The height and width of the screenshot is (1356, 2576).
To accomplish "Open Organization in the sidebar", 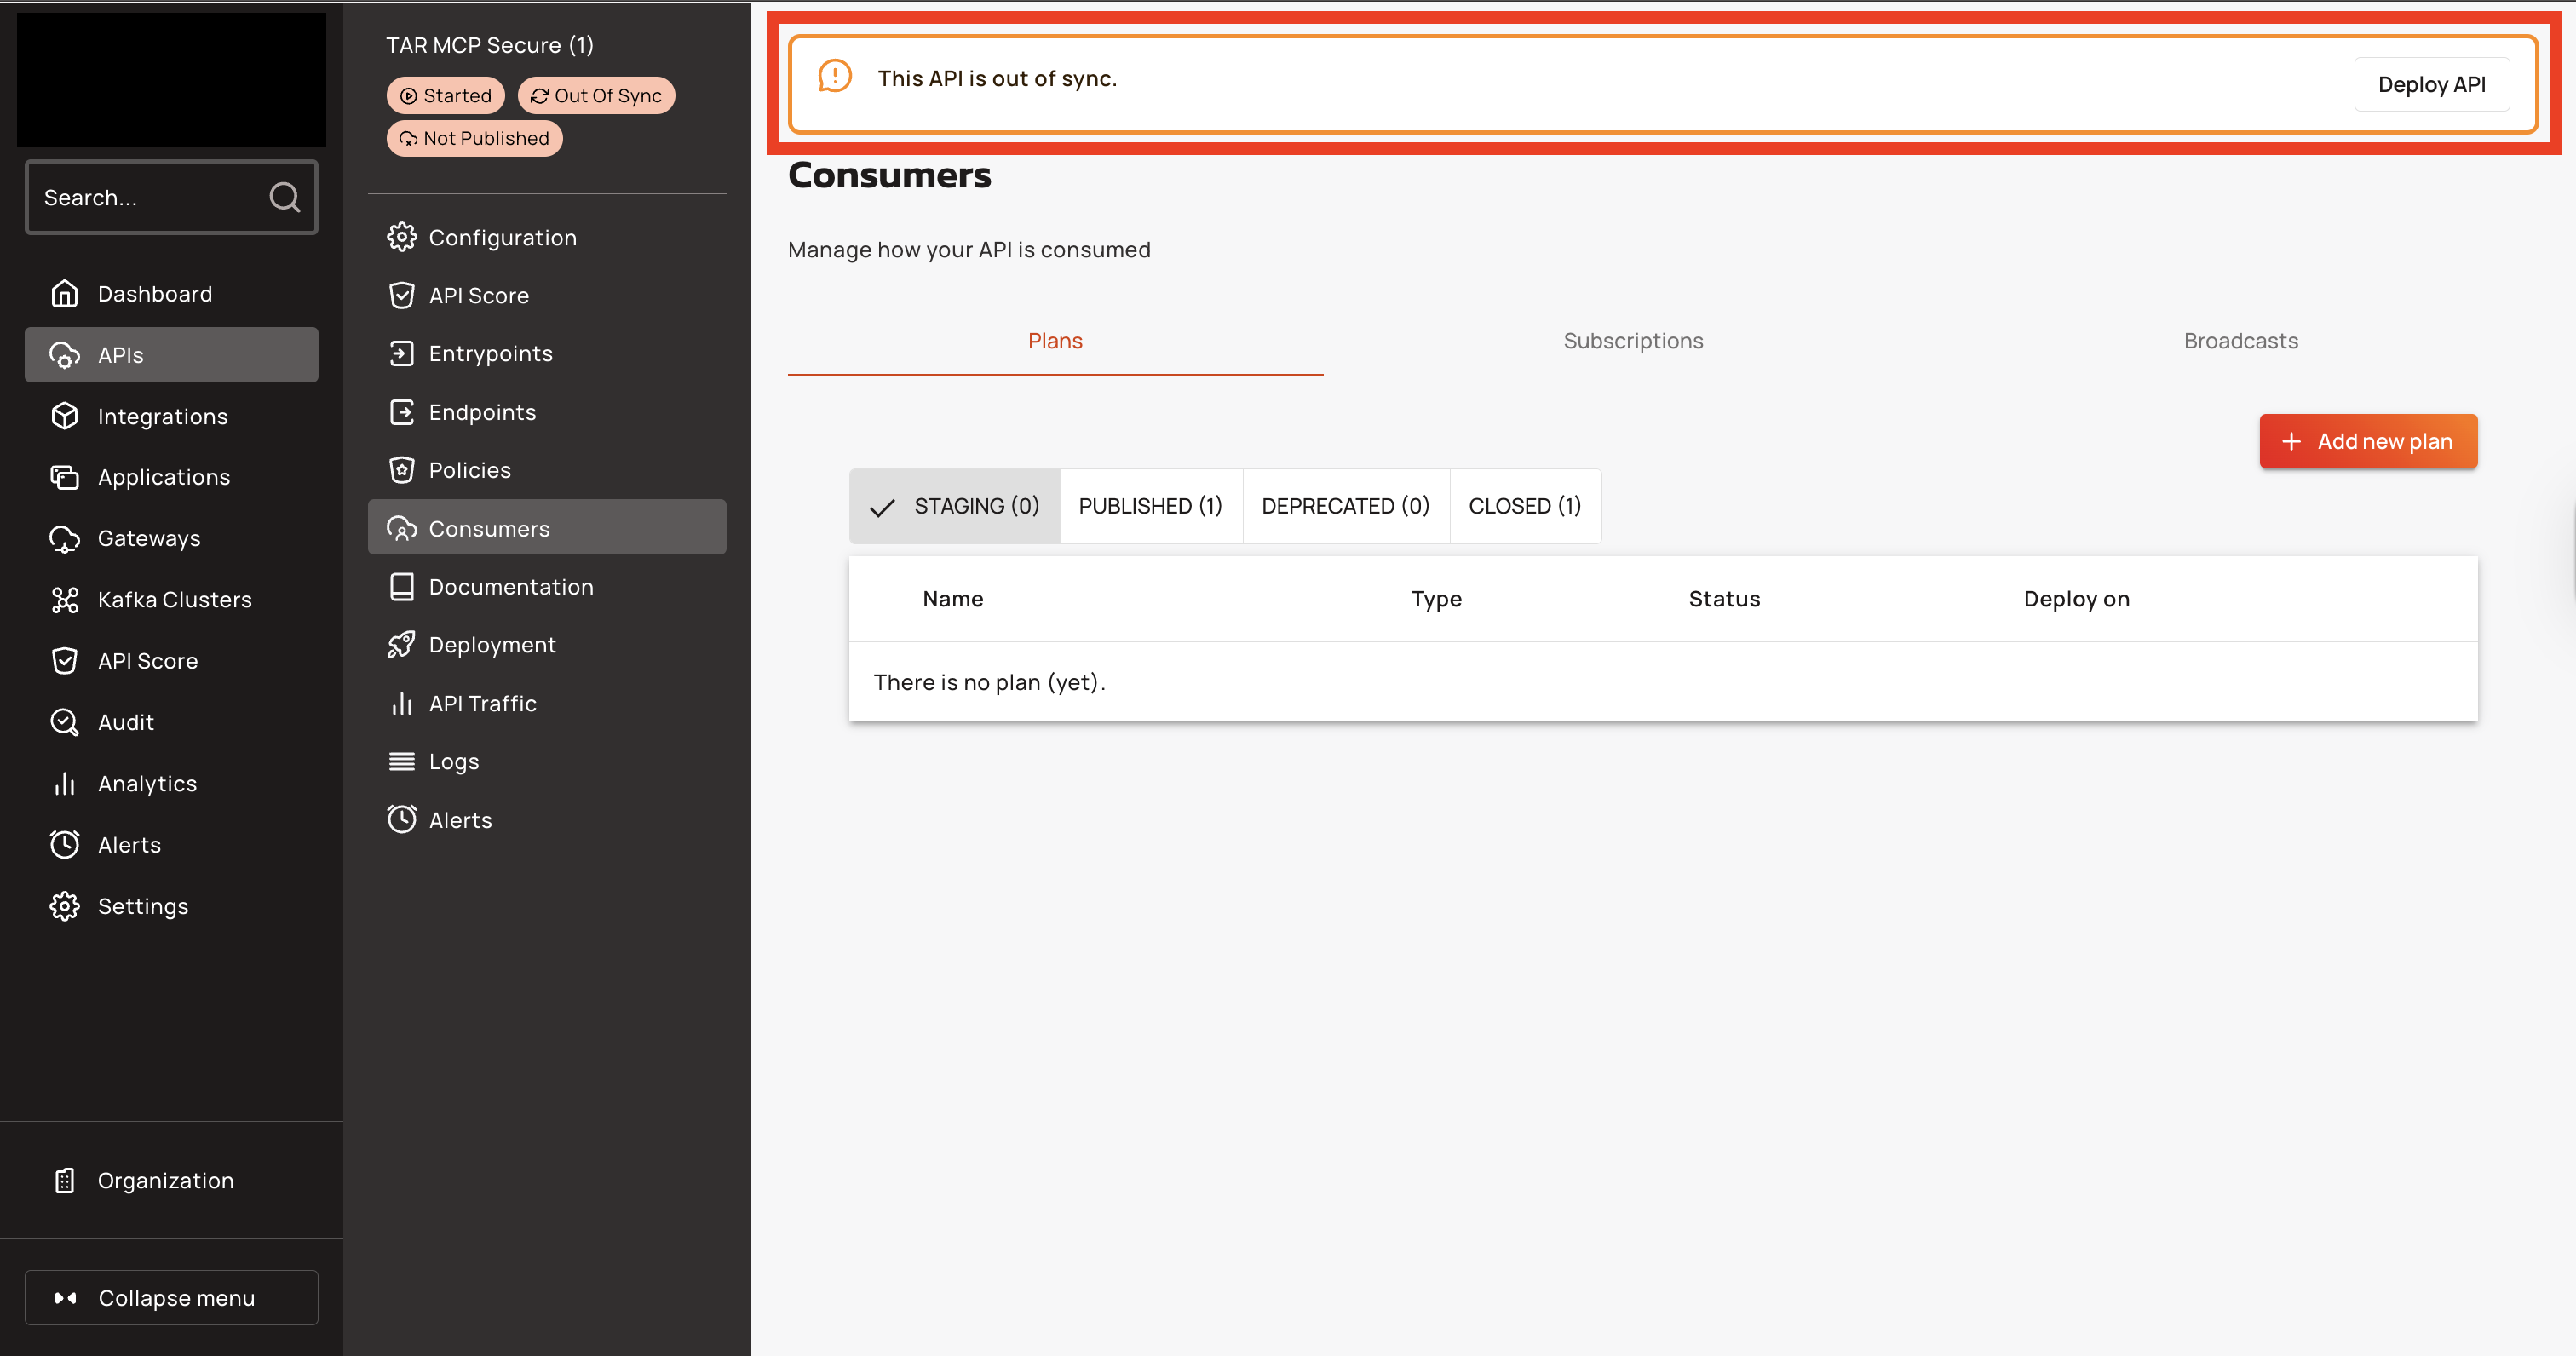I will coord(165,1180).
